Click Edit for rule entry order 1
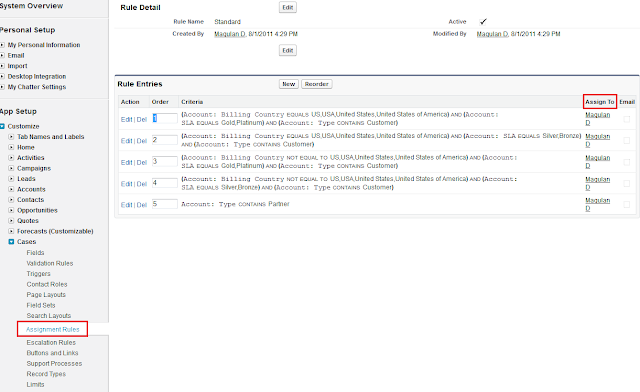640x392 pixels. pos(127,119)
